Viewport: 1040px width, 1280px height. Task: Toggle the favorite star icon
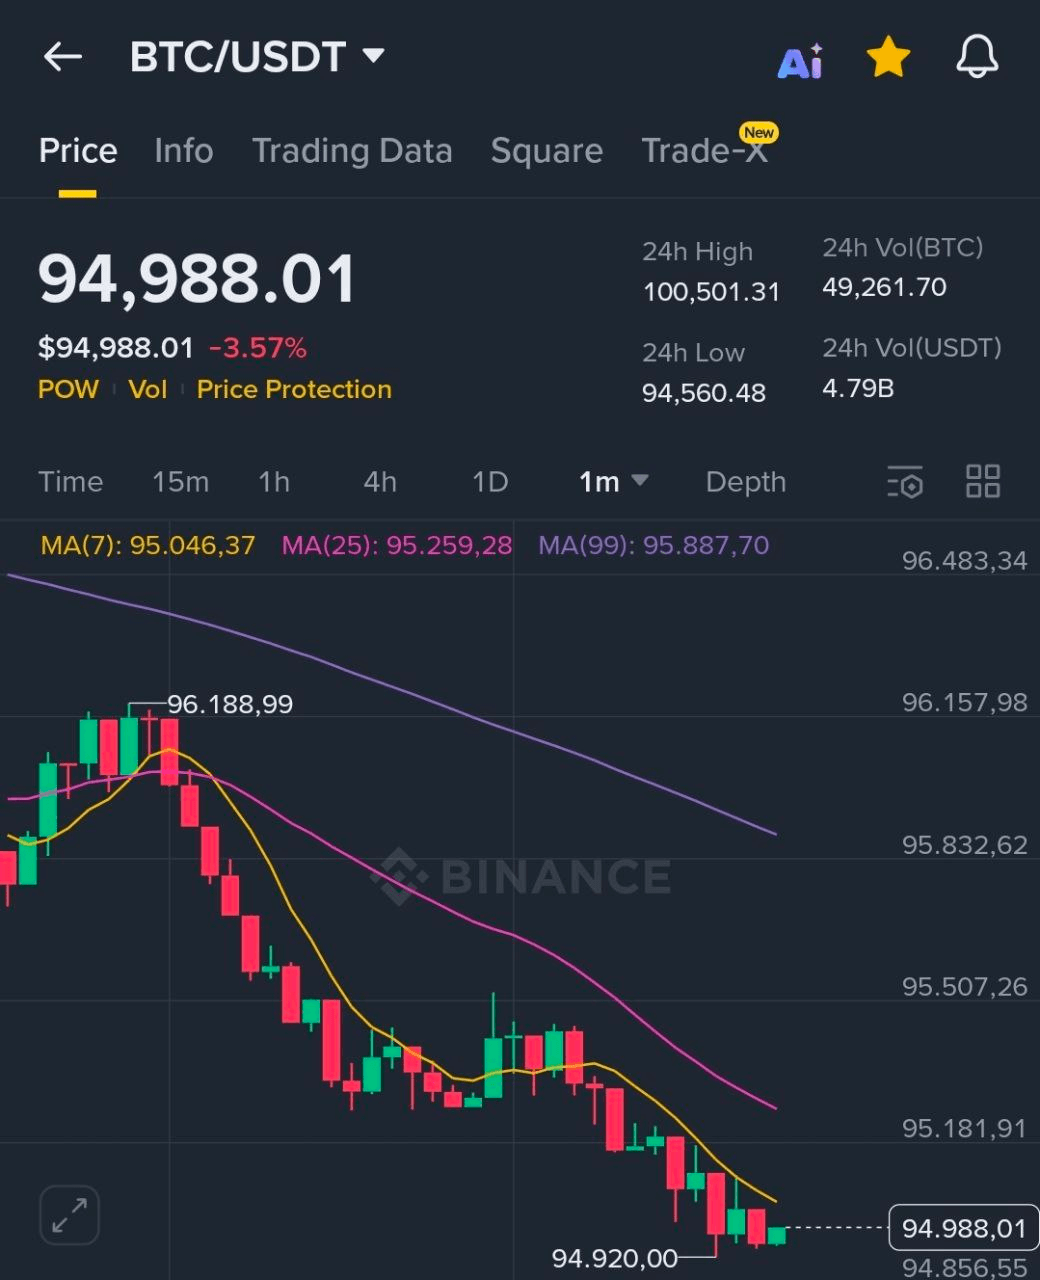(x=888, y=58)
